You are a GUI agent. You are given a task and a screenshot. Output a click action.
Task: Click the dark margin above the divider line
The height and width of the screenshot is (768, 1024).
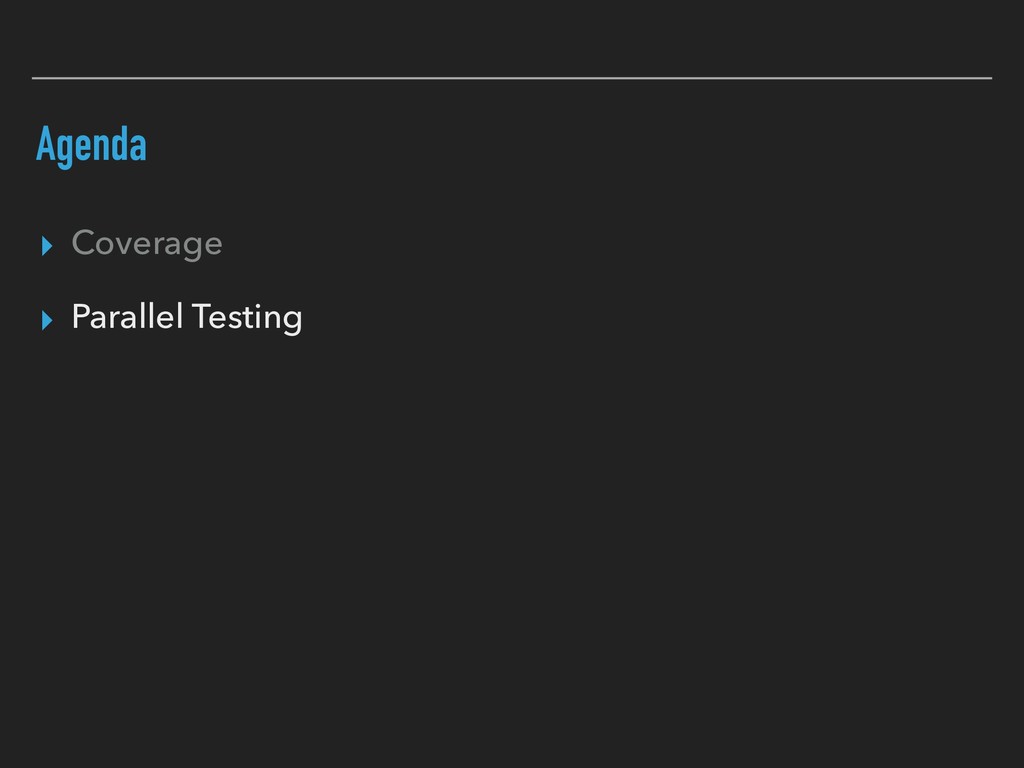(512, 37)
